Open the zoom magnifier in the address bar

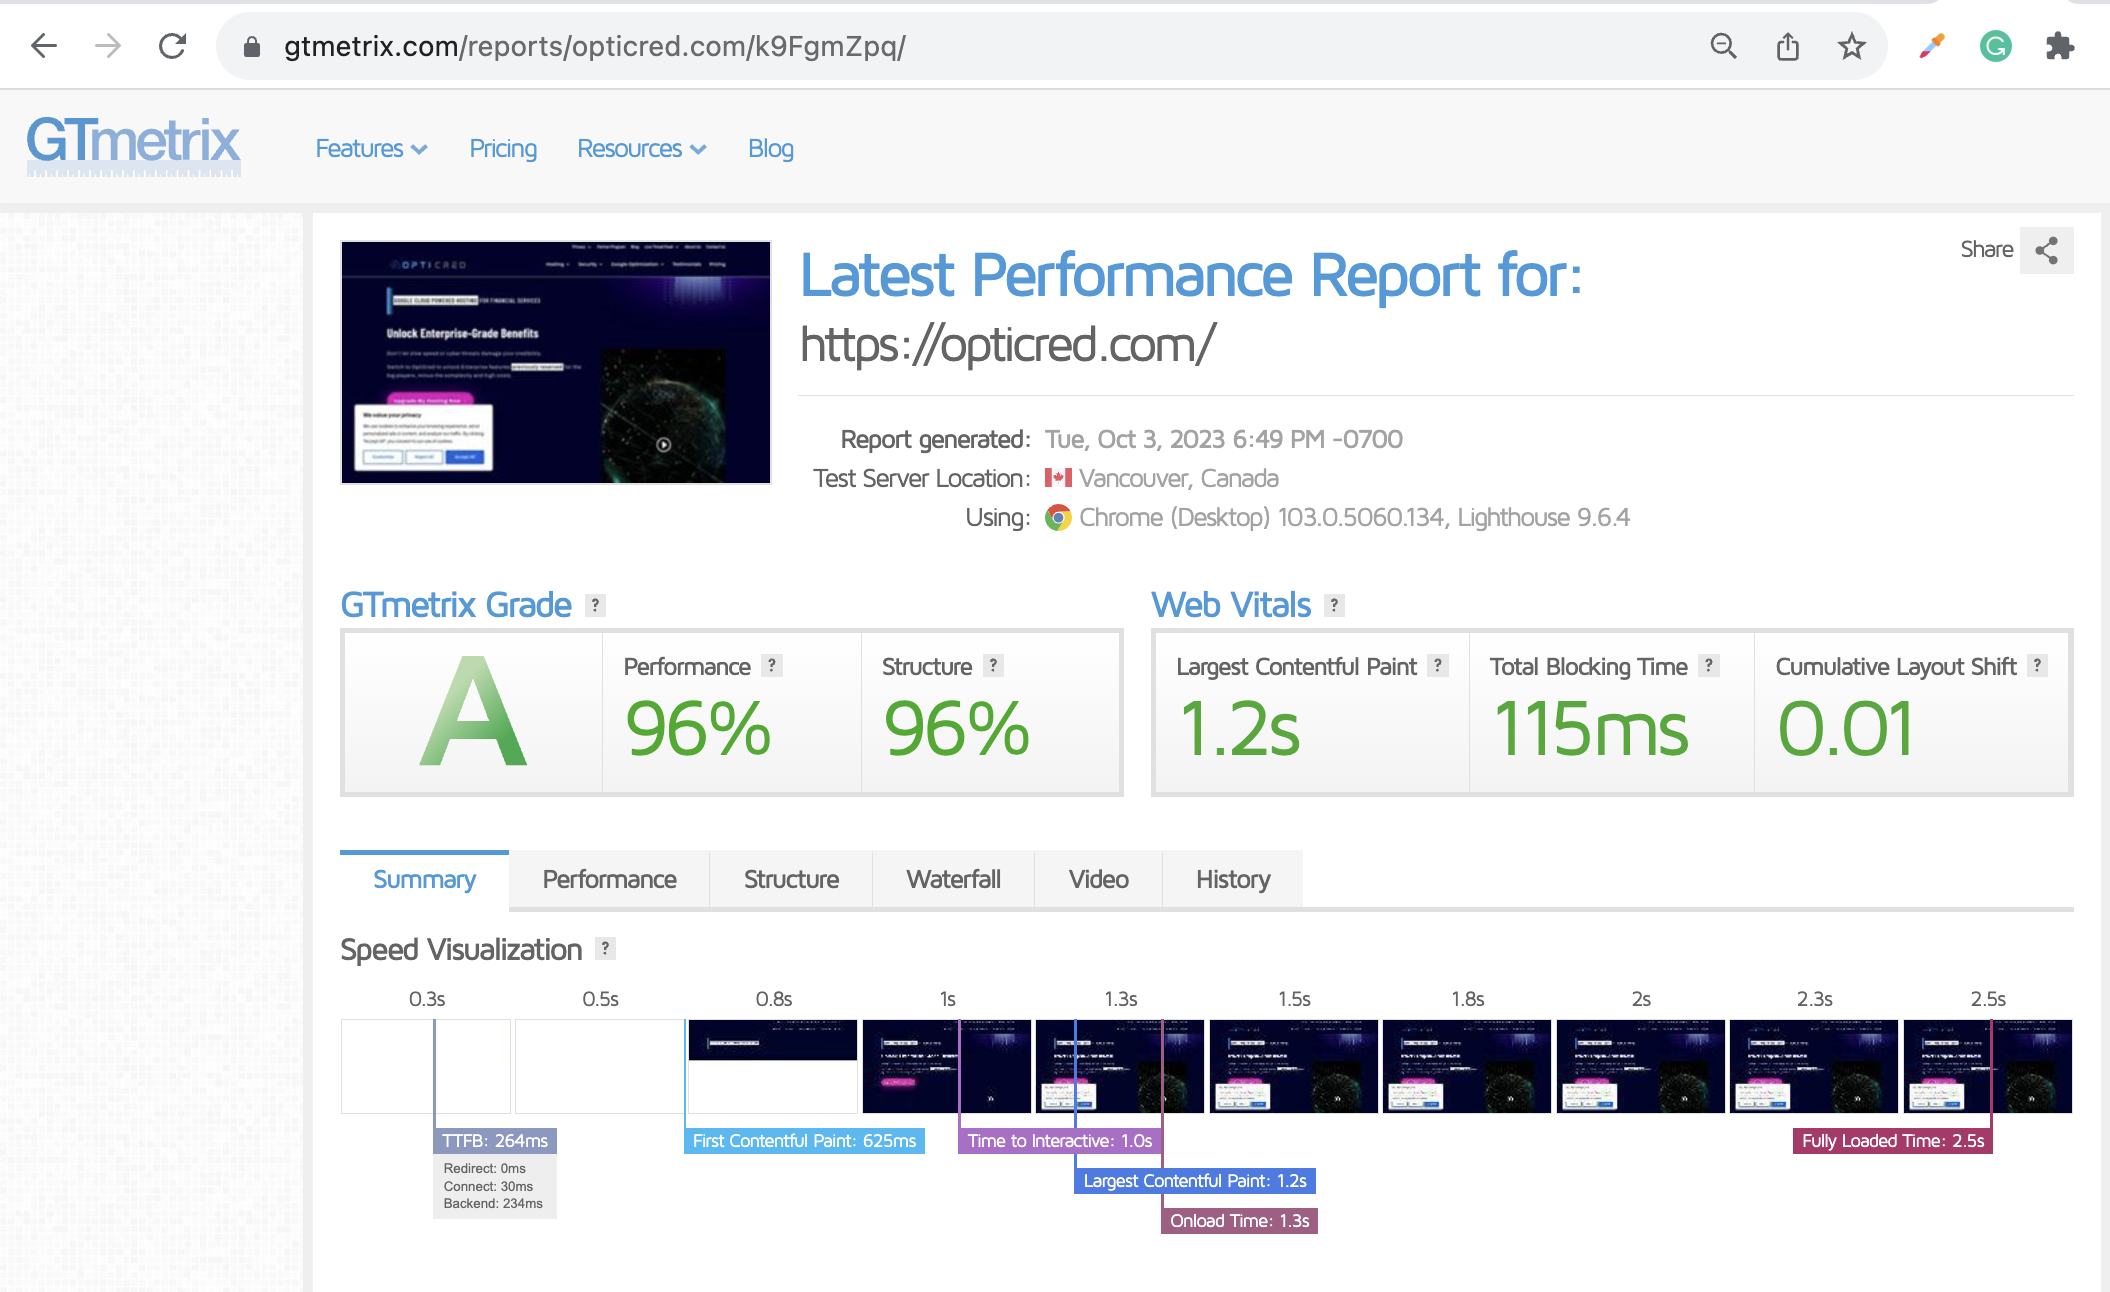[x=1723, y=46]
